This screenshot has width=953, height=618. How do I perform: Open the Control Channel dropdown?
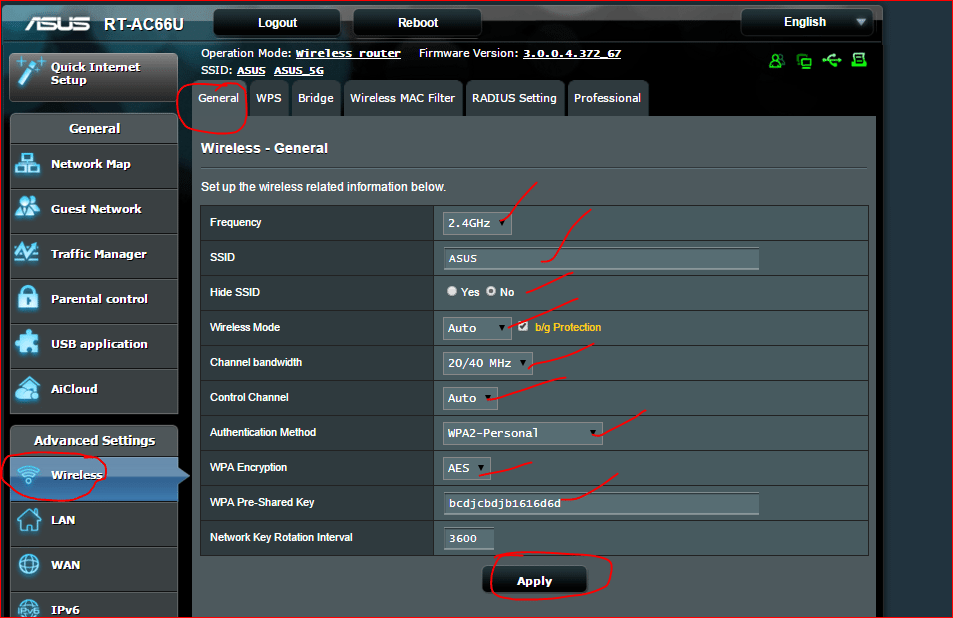tap(470, 398)
